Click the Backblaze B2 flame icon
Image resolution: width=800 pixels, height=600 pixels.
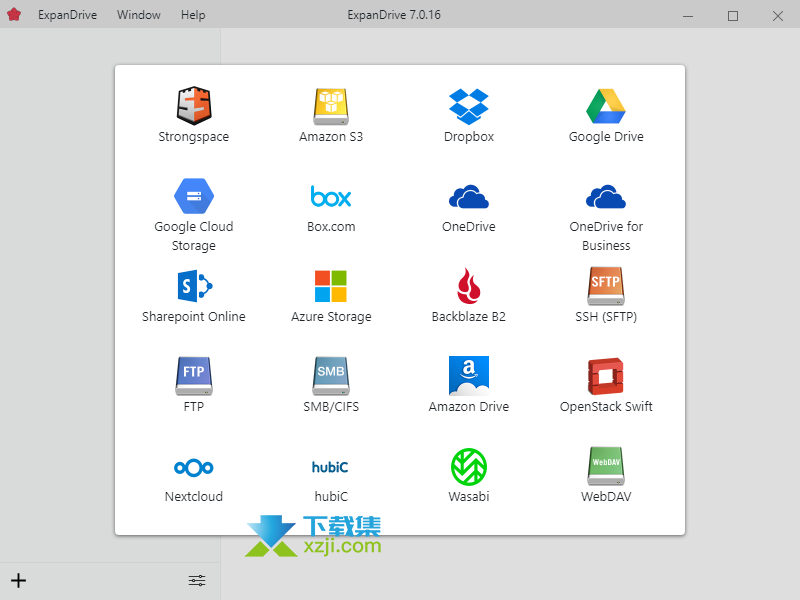pos(468,286)
